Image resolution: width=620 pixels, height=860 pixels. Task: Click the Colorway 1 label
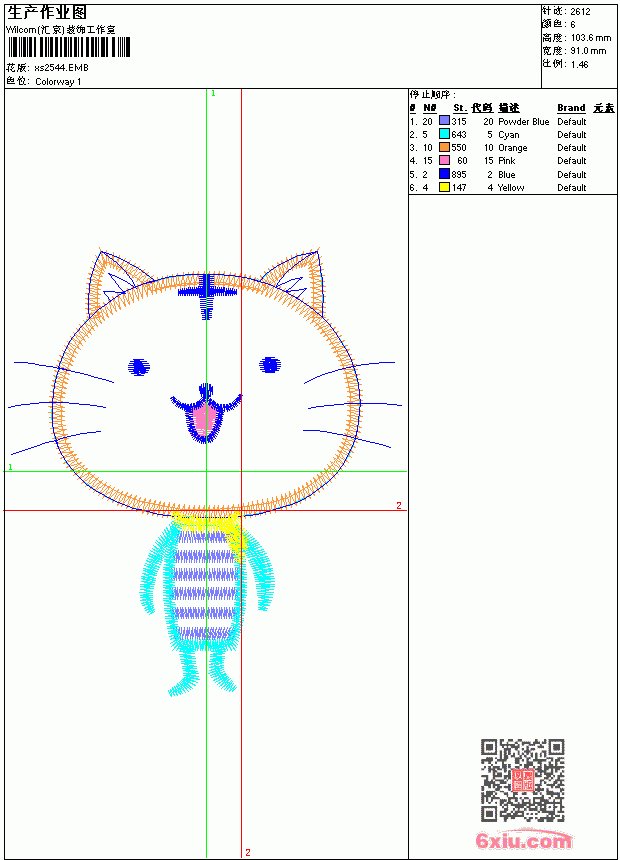(58, 82)
